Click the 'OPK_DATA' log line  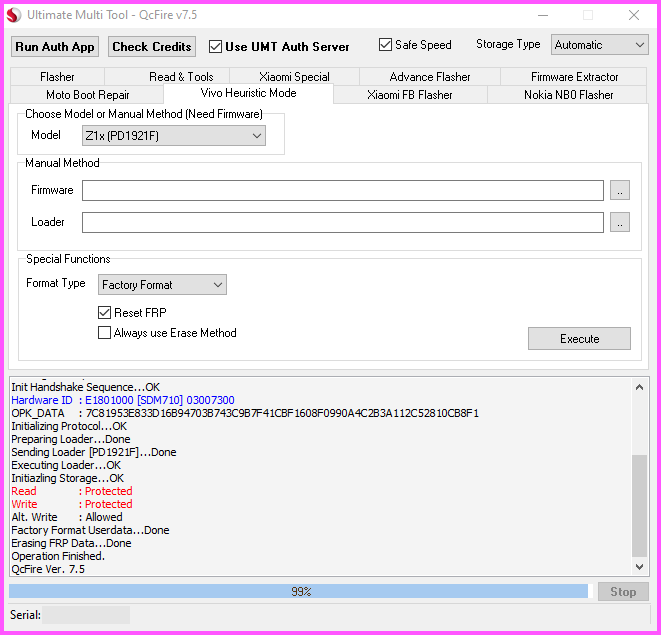point(245,413)
